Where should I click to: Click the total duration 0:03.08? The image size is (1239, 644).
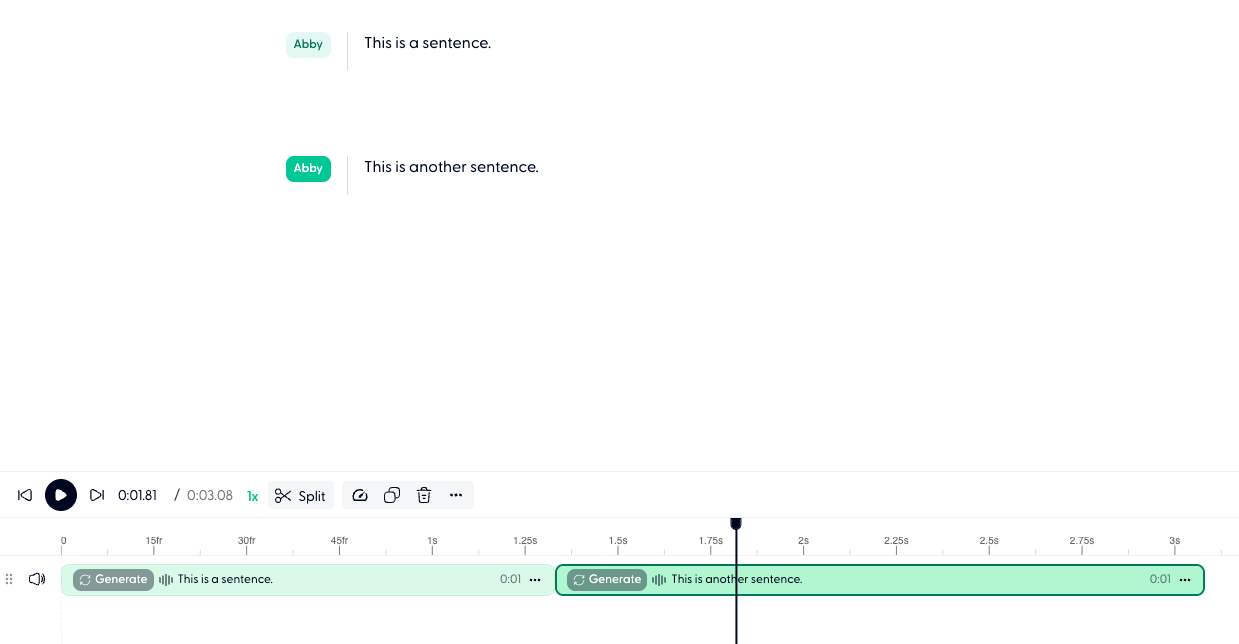click(x=210, y=495)
